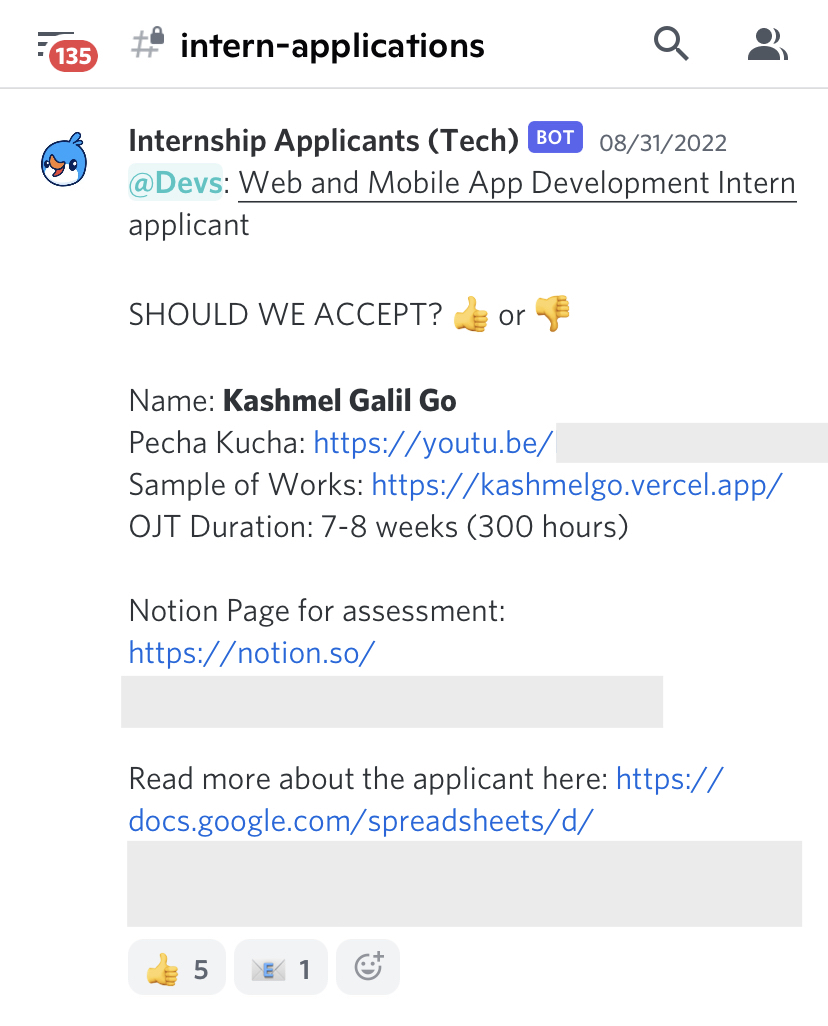Open Kashmel's Sample of Works vercel link
Screen dimensions: 828x1026
(576, 484)
